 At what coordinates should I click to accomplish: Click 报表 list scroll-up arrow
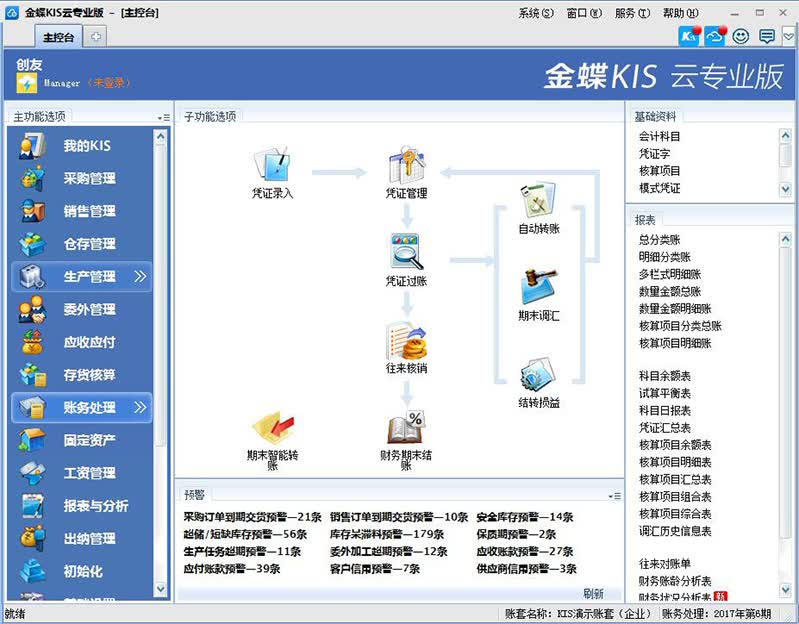click(x=785, y=239)
